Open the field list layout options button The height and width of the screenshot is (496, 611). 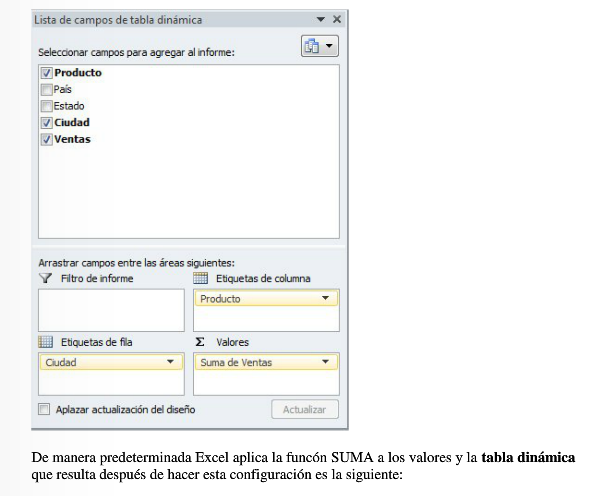pyautogui.click(x=319, y=46)
